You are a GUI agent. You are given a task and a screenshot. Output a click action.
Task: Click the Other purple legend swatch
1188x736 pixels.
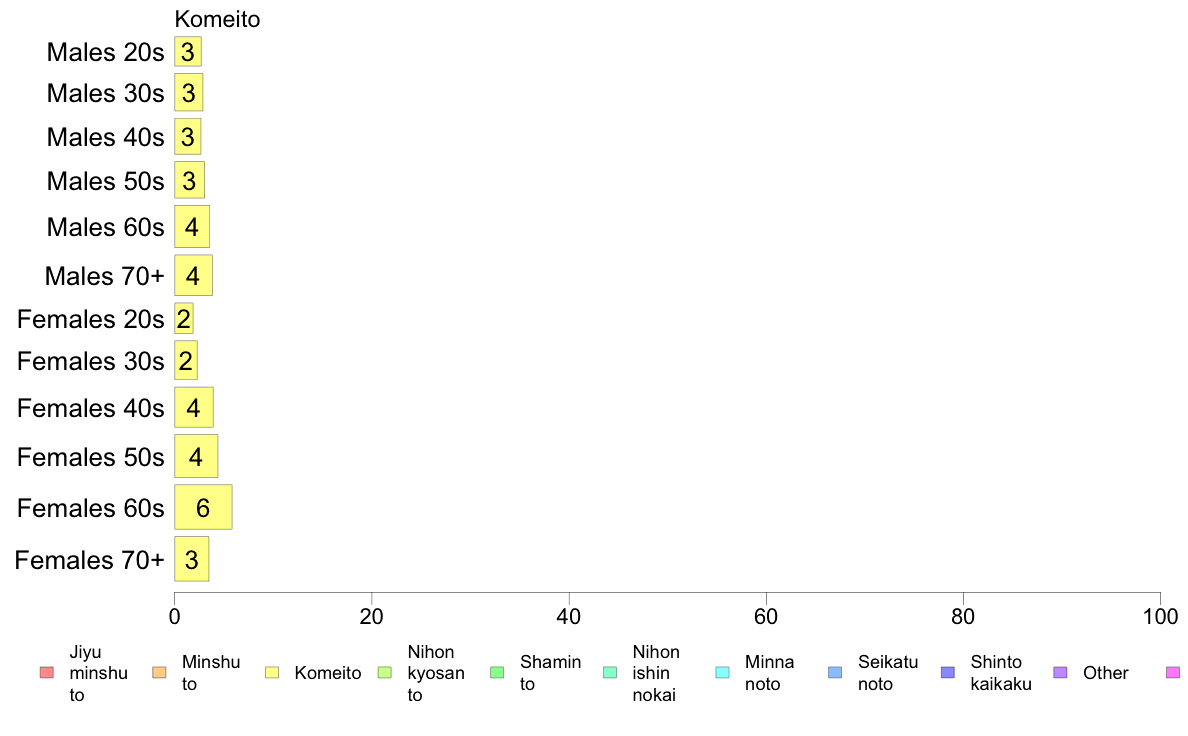pyautogui.click(x=1061, y=672)
